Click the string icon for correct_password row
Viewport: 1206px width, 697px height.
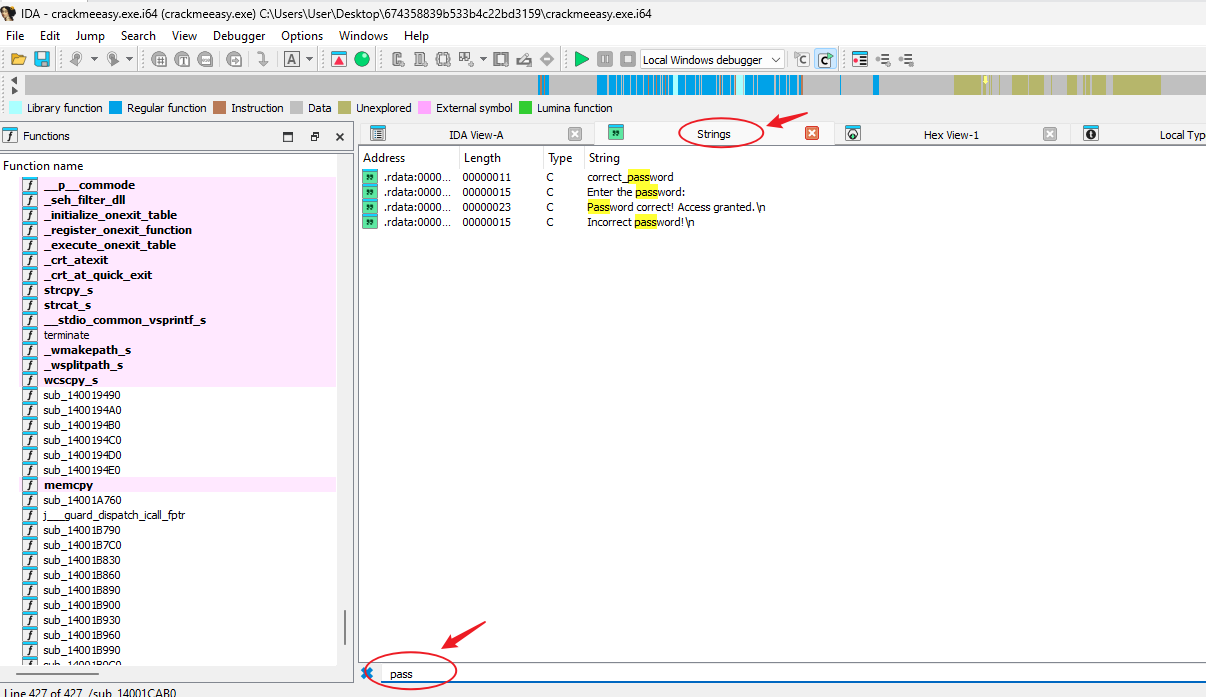370,177
